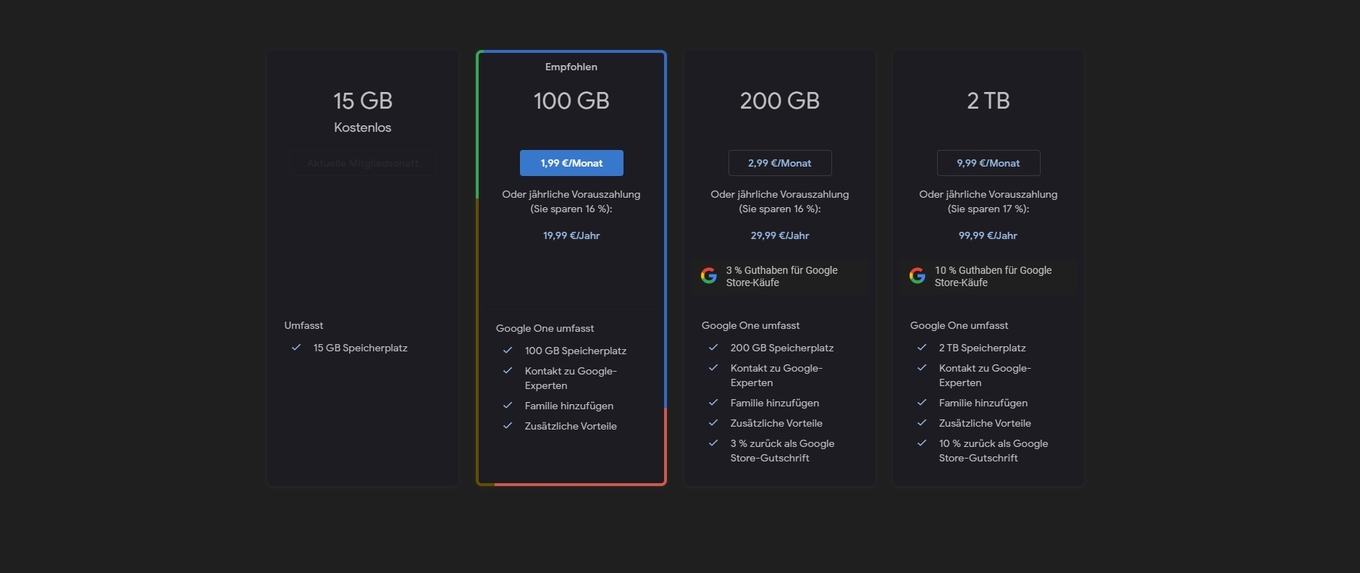Viewport: 1360px width, 573px height.
Task: Click Google logo beside 10 % Guthaben
Action: point(917,276)
